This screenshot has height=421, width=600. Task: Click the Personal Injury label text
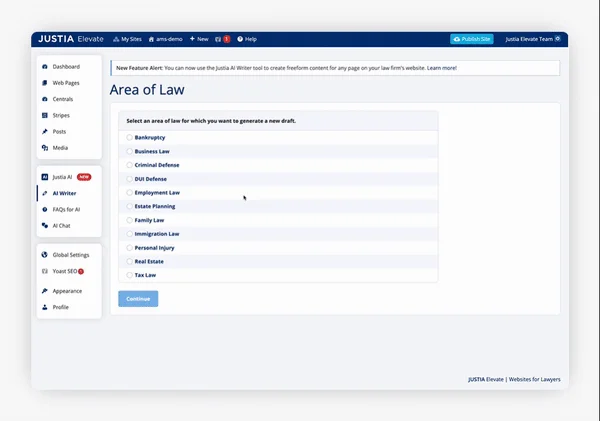pyautogui.click(x=154, y=248)
